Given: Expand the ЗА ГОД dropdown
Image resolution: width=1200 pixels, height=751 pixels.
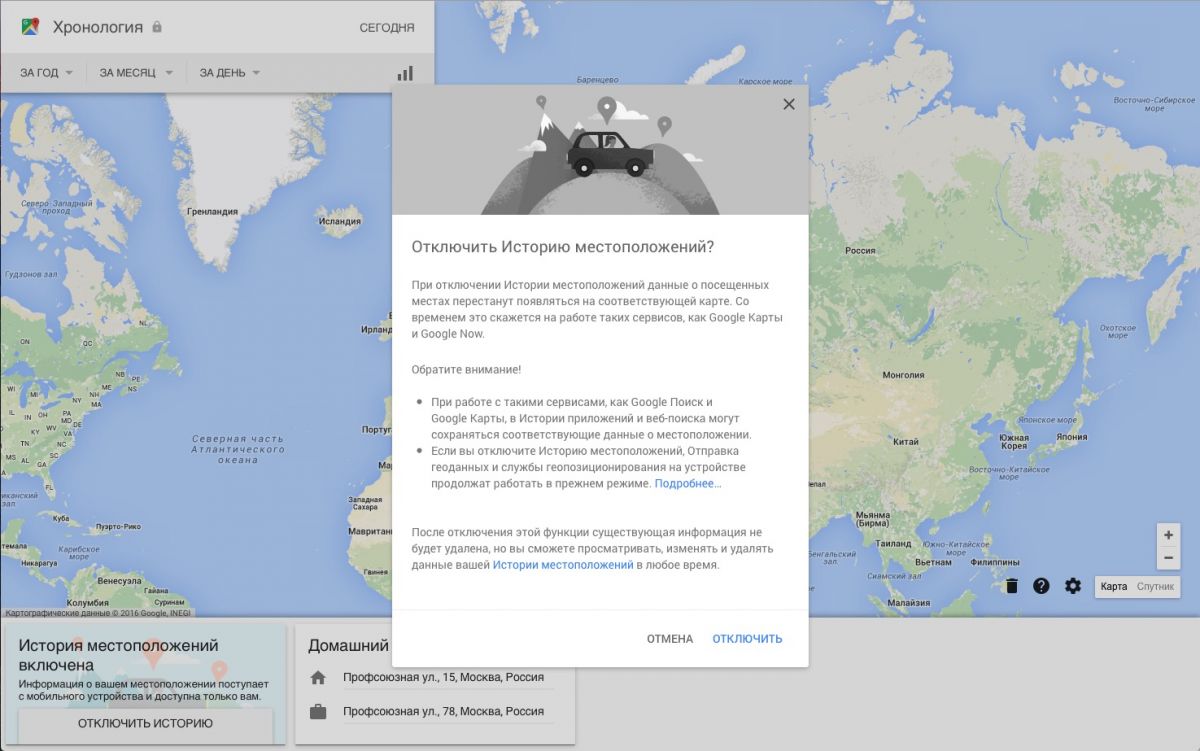Looking at the screenshot, I should coord(46,73).
